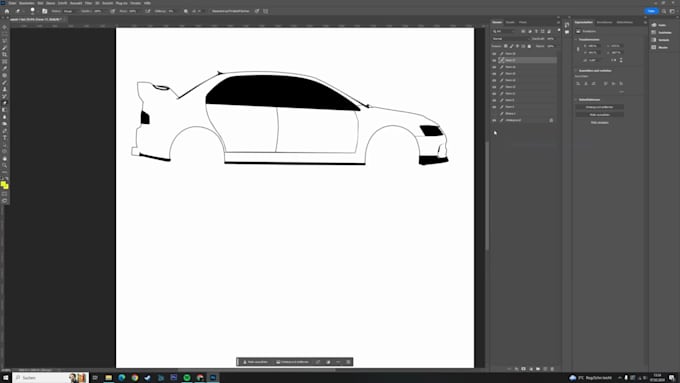Switch to the Bibliotheken tab
This screenshot has height=383, width=680.
pyautogui.click(x=624, y=22)
